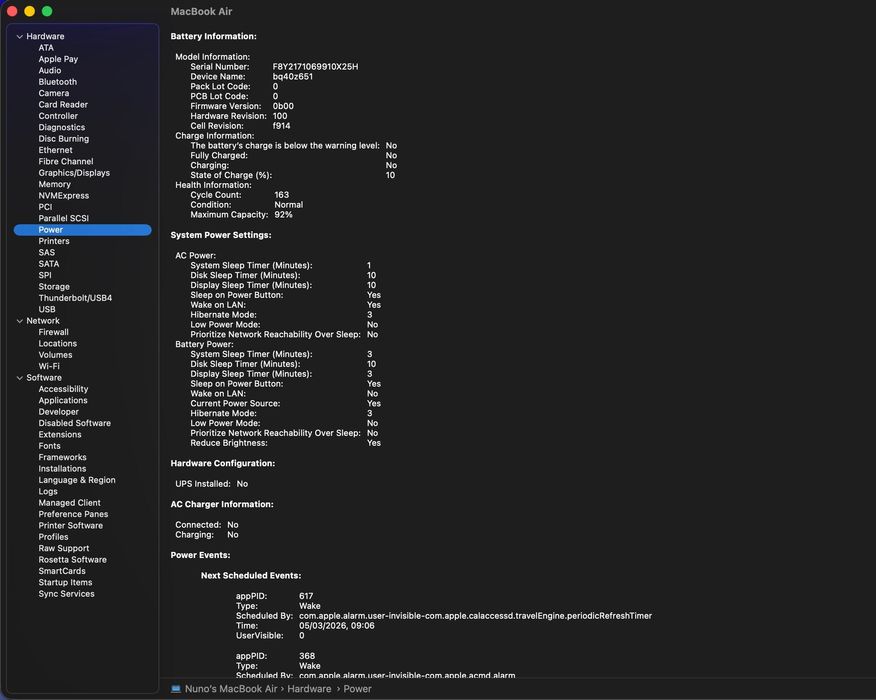The height and width of the screenshot is (700, 876).
Task: Open the Memory entry
Action: point(54,184)
